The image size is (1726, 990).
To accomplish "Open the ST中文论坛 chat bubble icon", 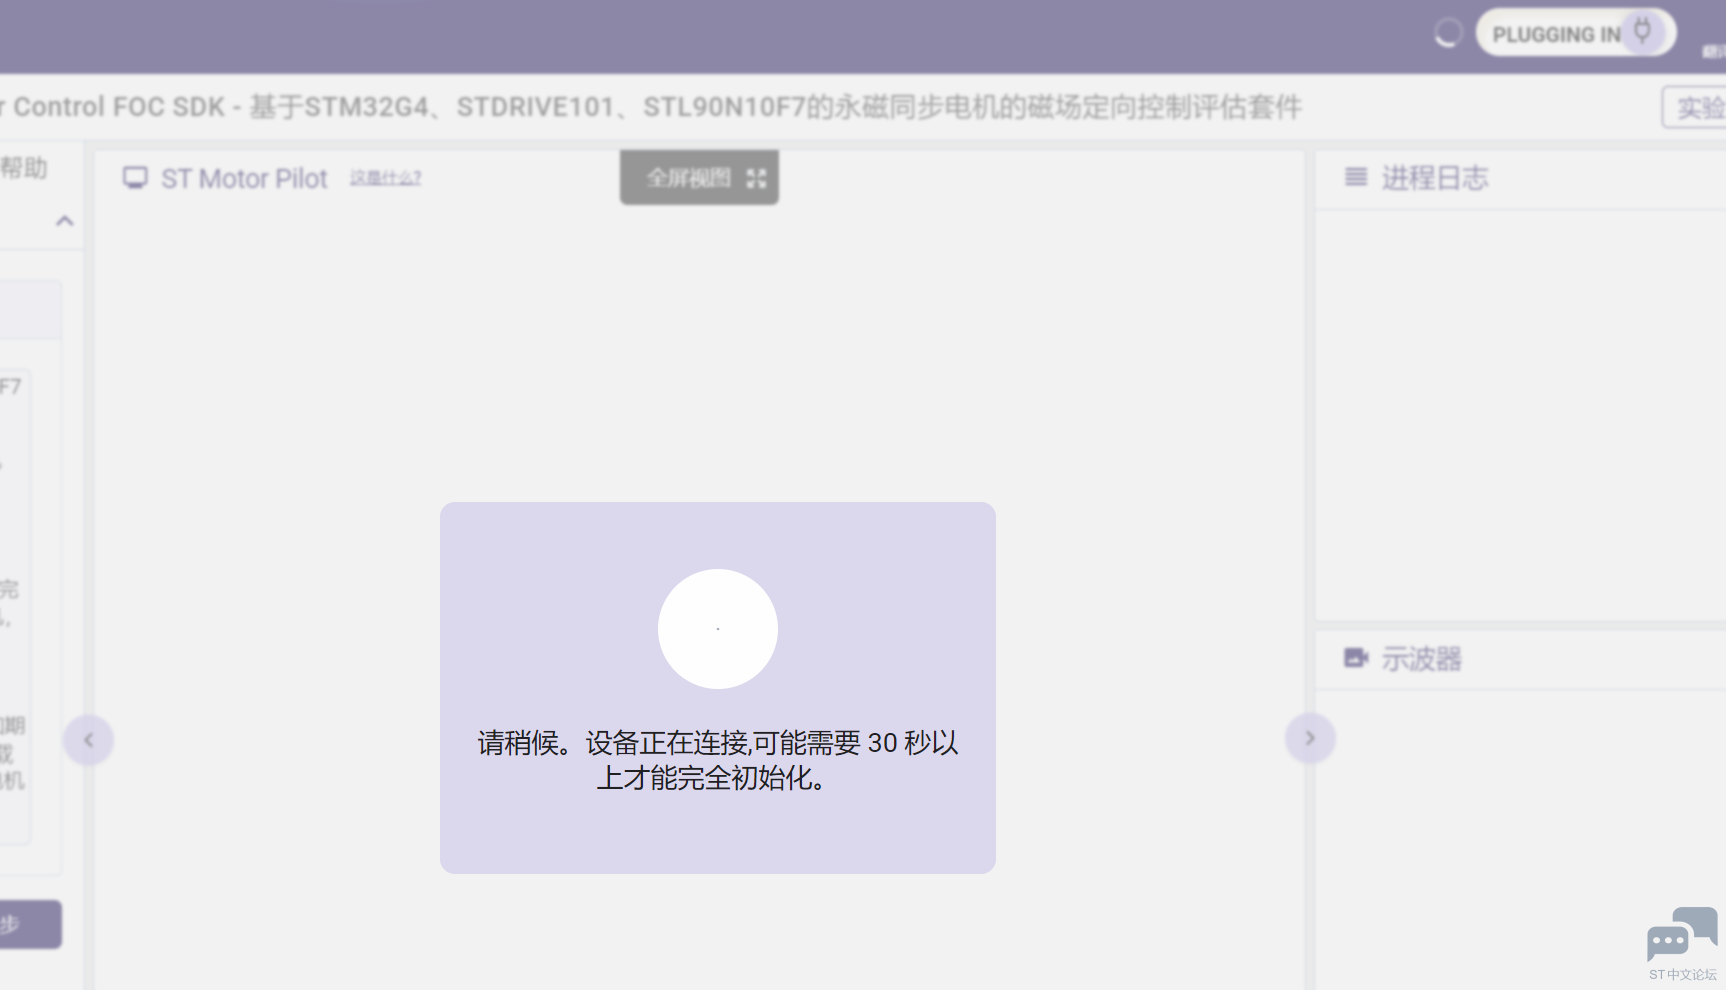I will point(1682,935).
